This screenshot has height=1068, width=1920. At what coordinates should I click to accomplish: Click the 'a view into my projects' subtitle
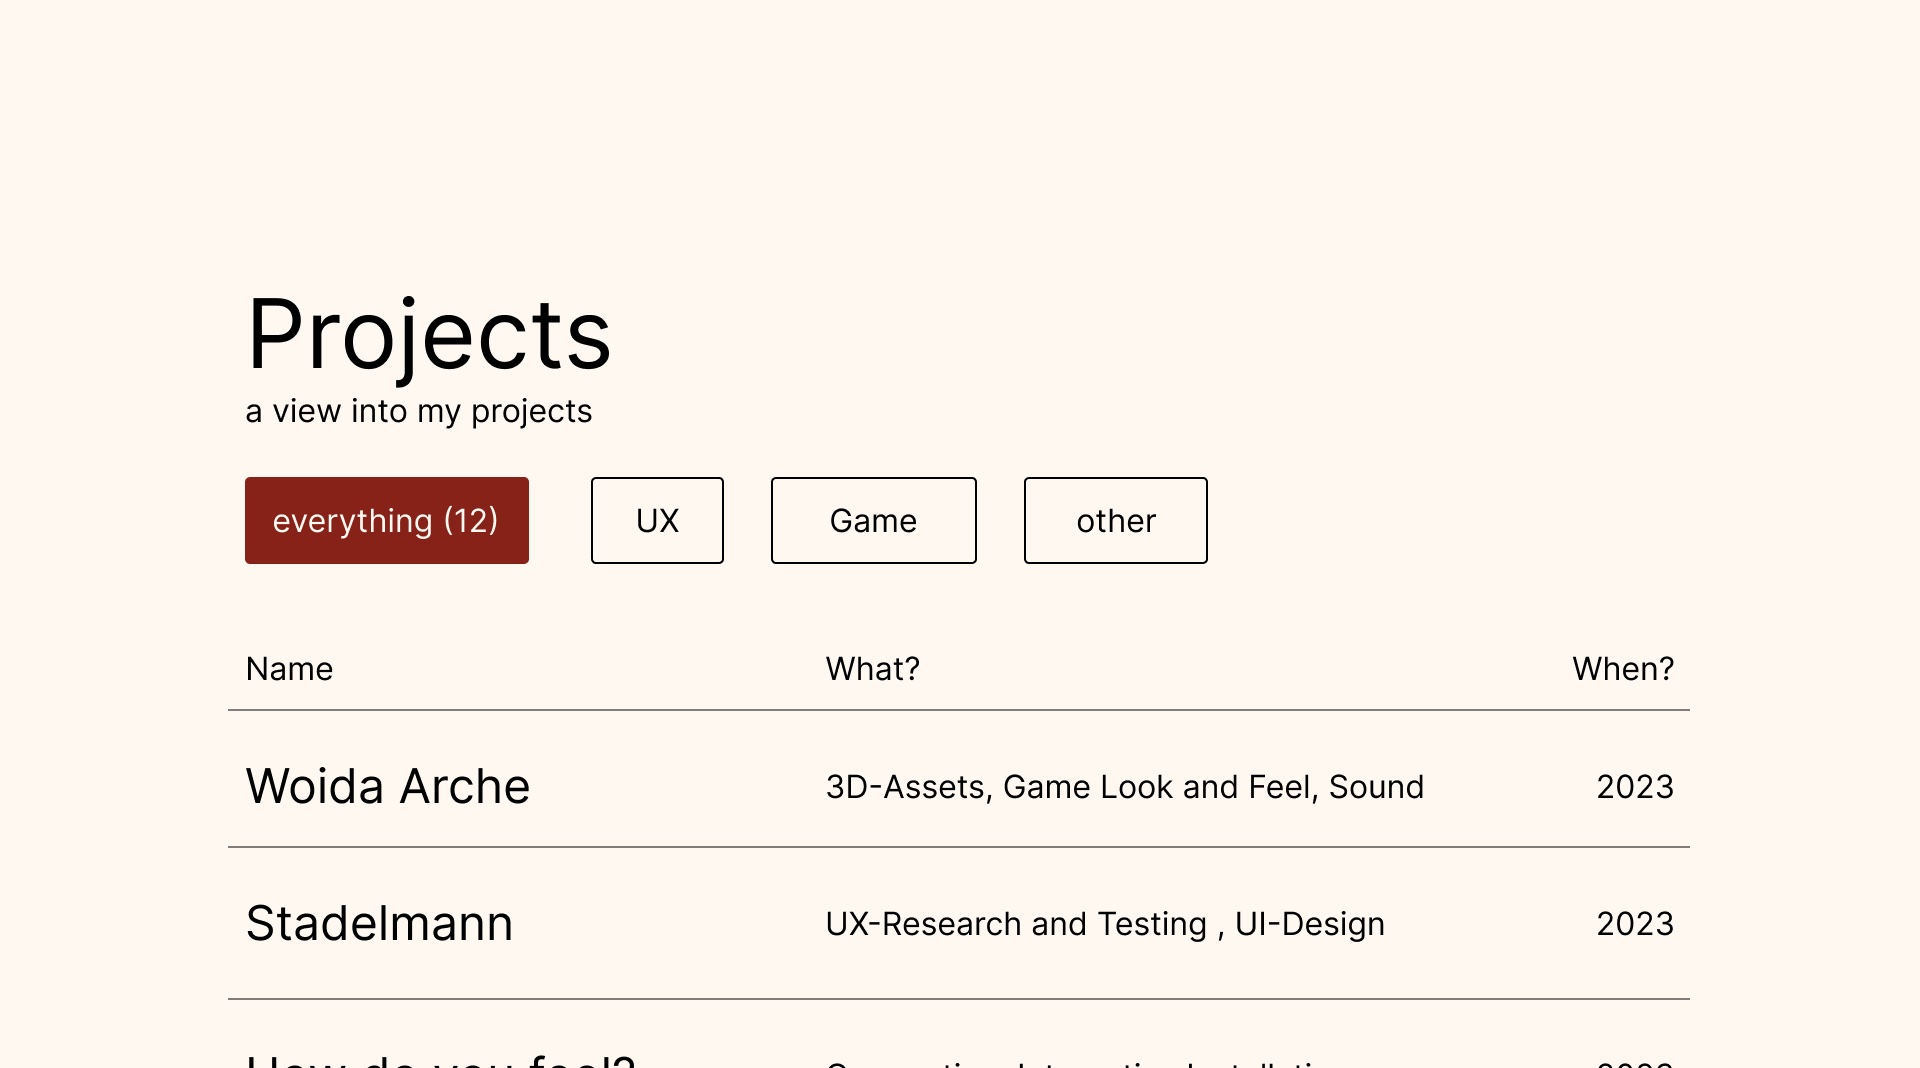(x=418, y=411)
